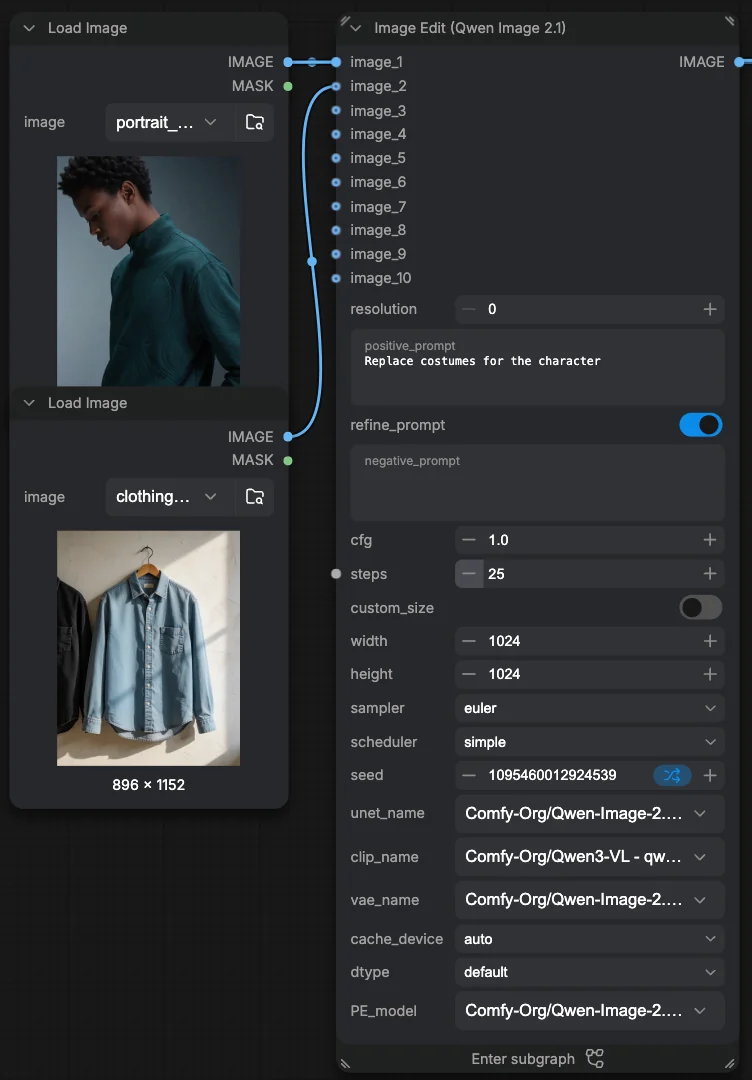Collapse the bottom Load Image node
This screenshot has width=752, height=1080.
[x=29, y=403]
